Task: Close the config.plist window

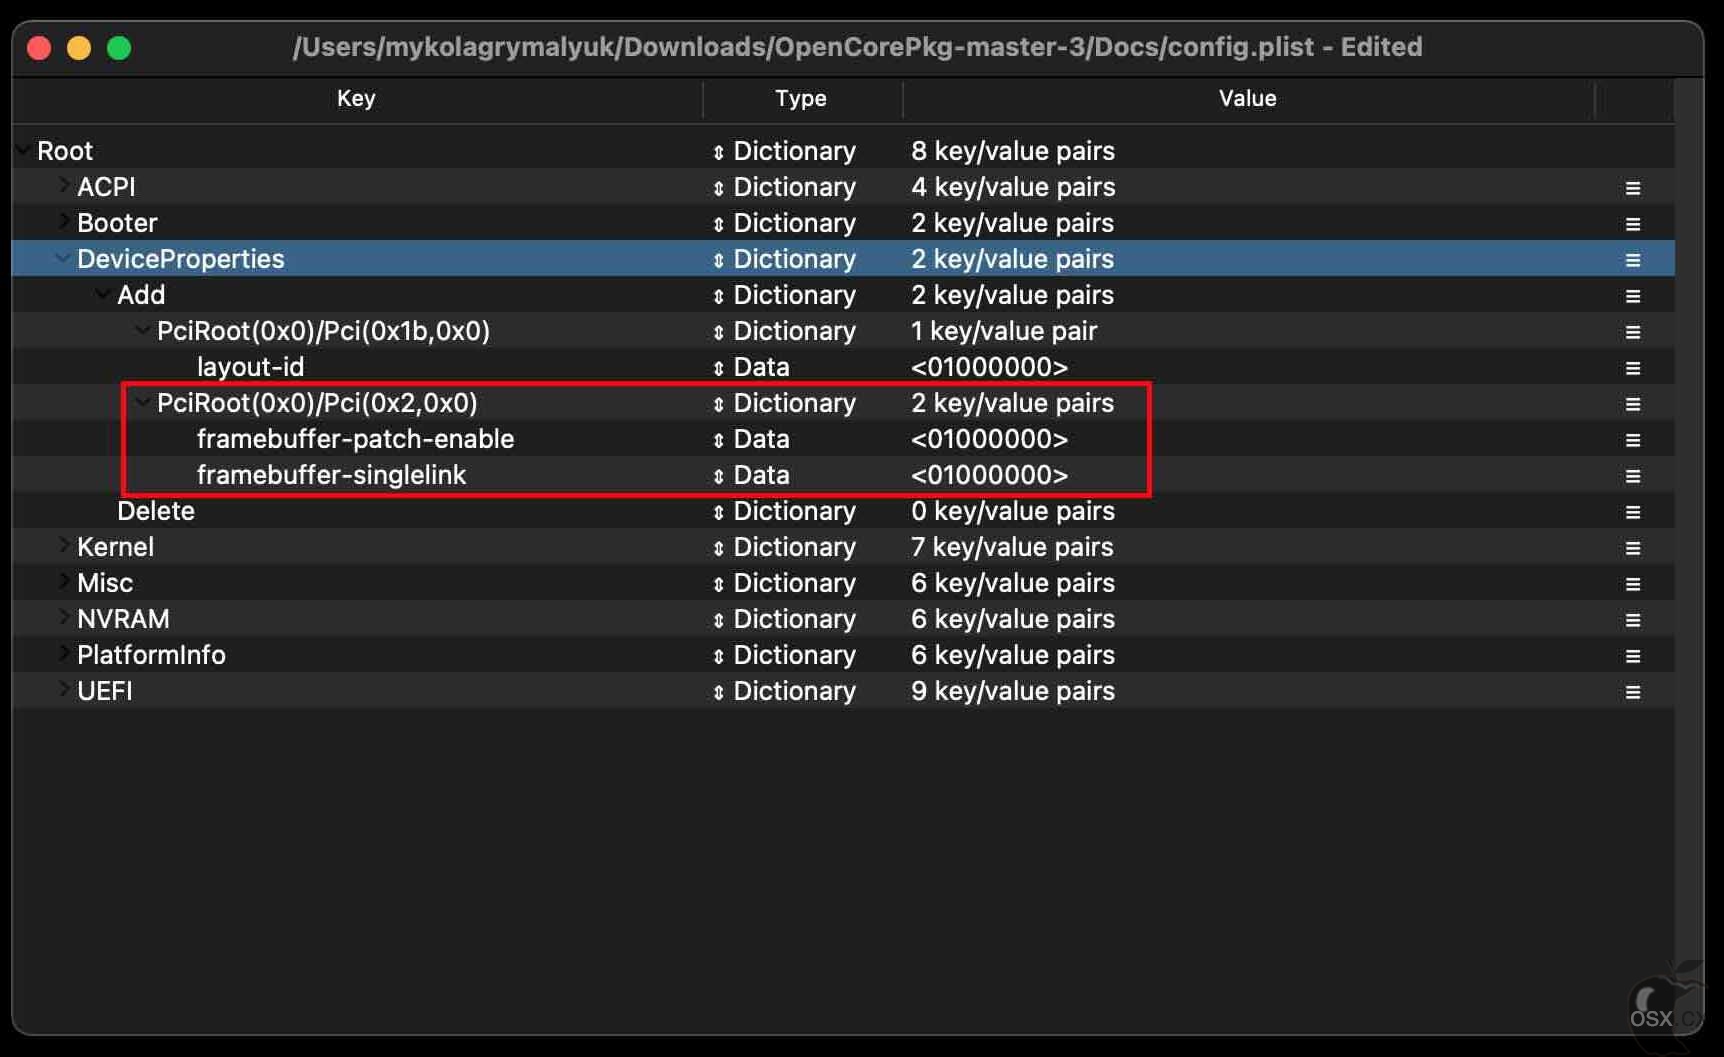Action: tap(39, 48)
